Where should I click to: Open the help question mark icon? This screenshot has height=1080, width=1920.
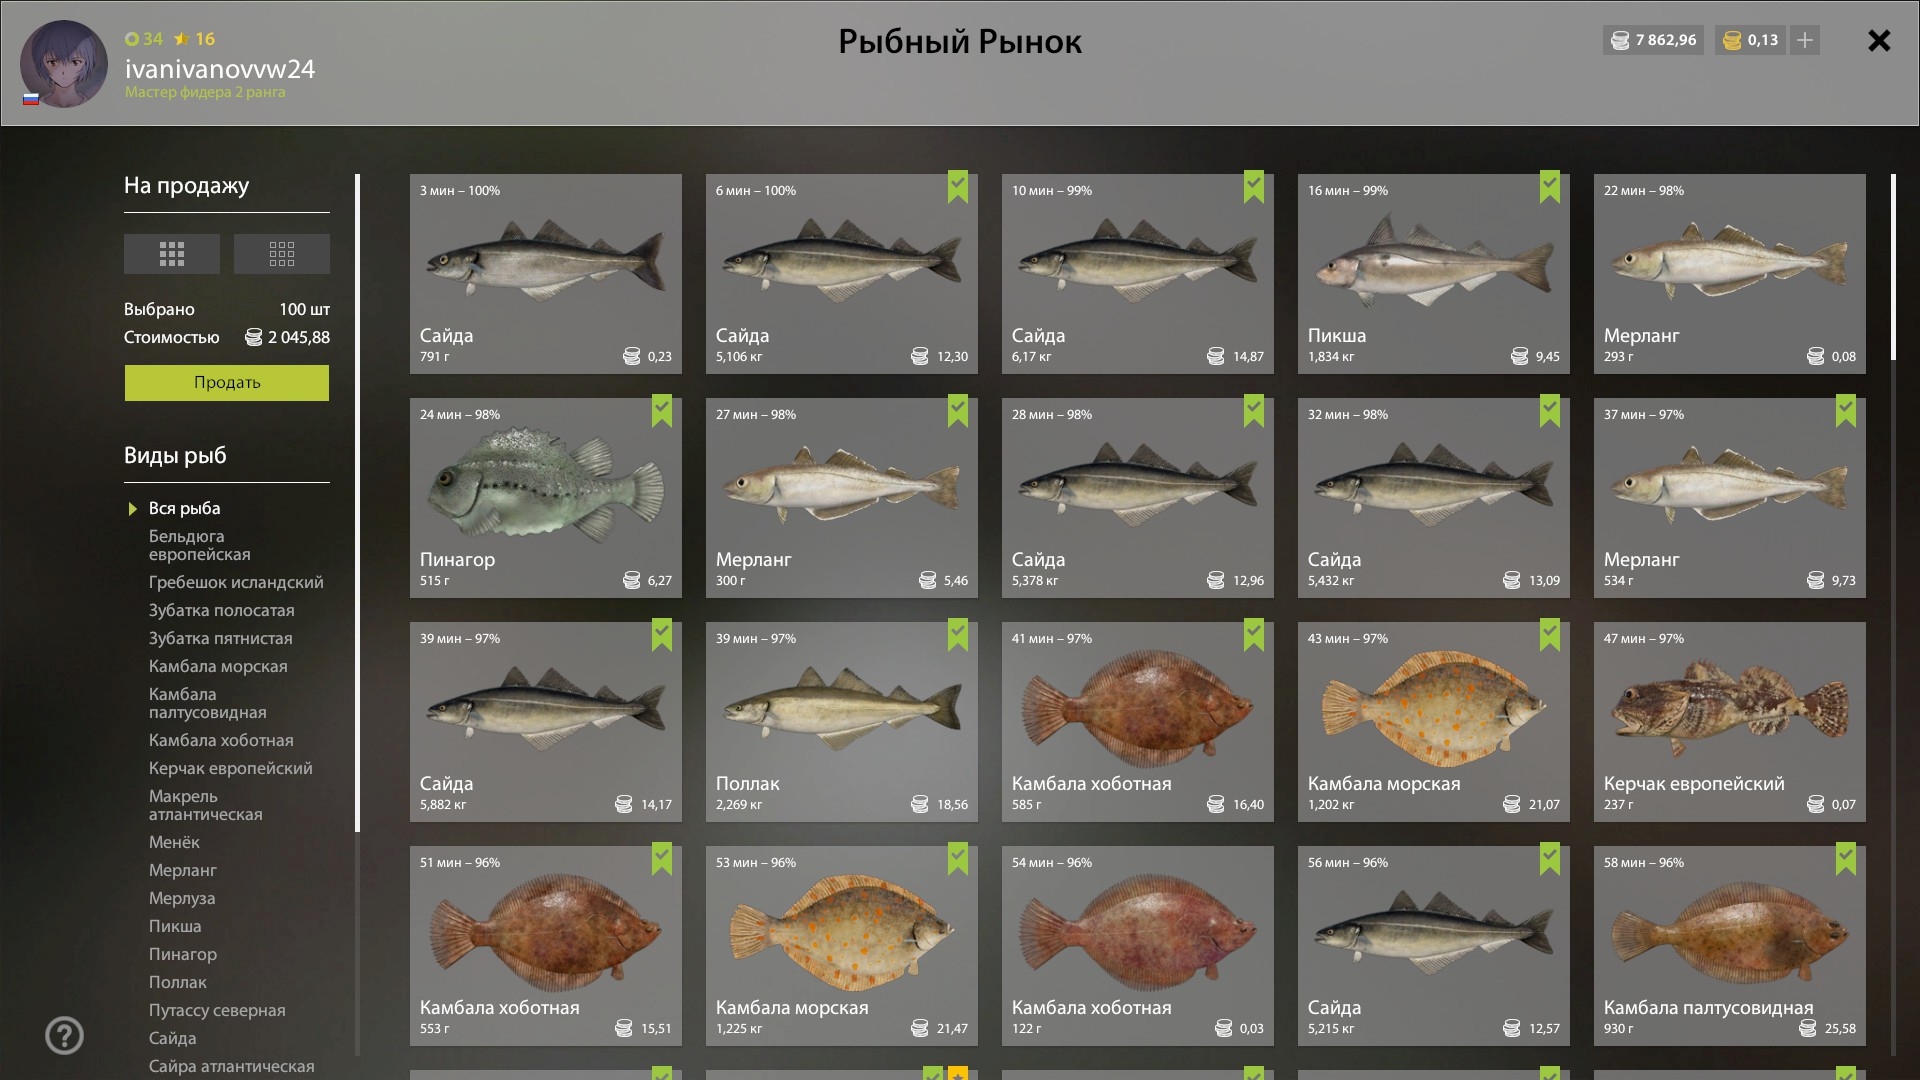coord(65,1036)
